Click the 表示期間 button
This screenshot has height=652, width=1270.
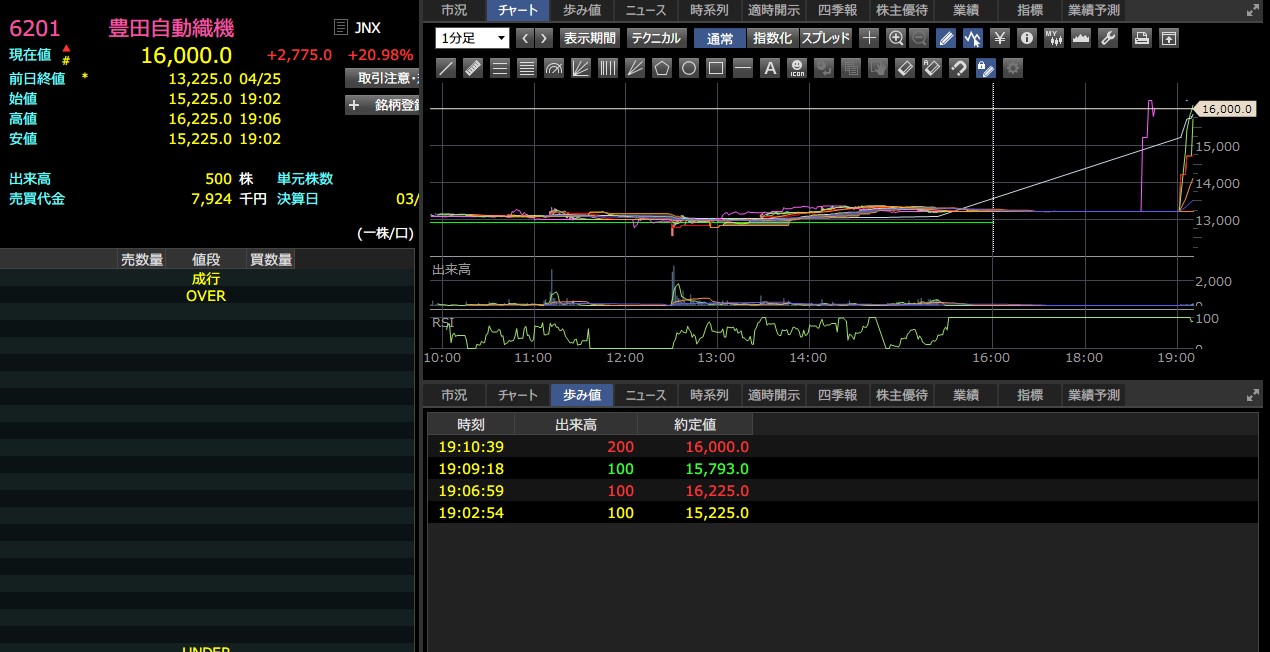click(x=590, y=38)
